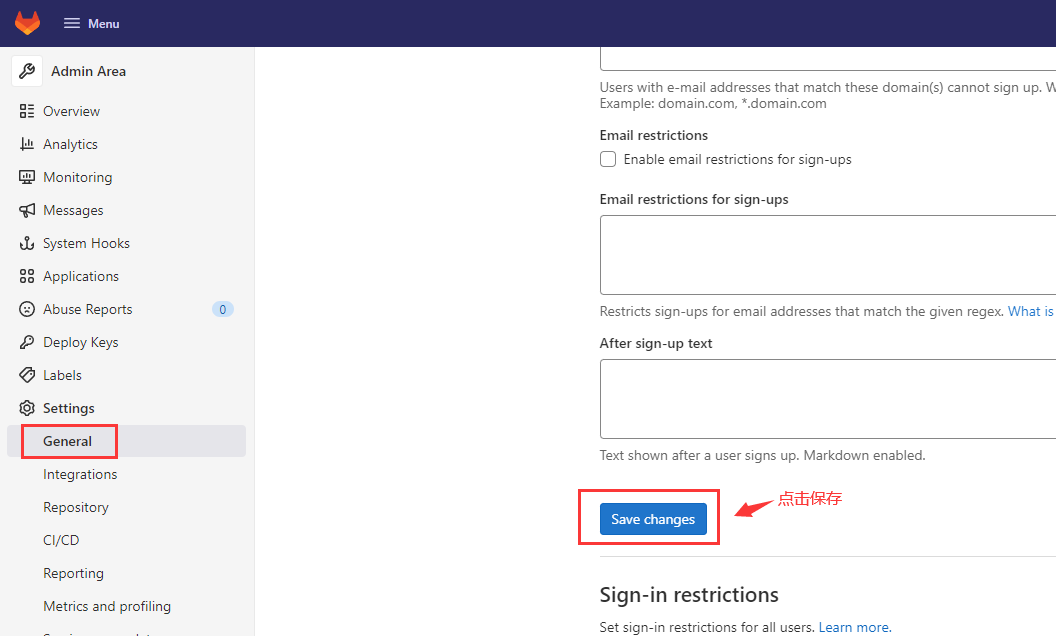Click the Applications grid icon
Viewport: 1056px width, 636px height.
coord(27,276)
